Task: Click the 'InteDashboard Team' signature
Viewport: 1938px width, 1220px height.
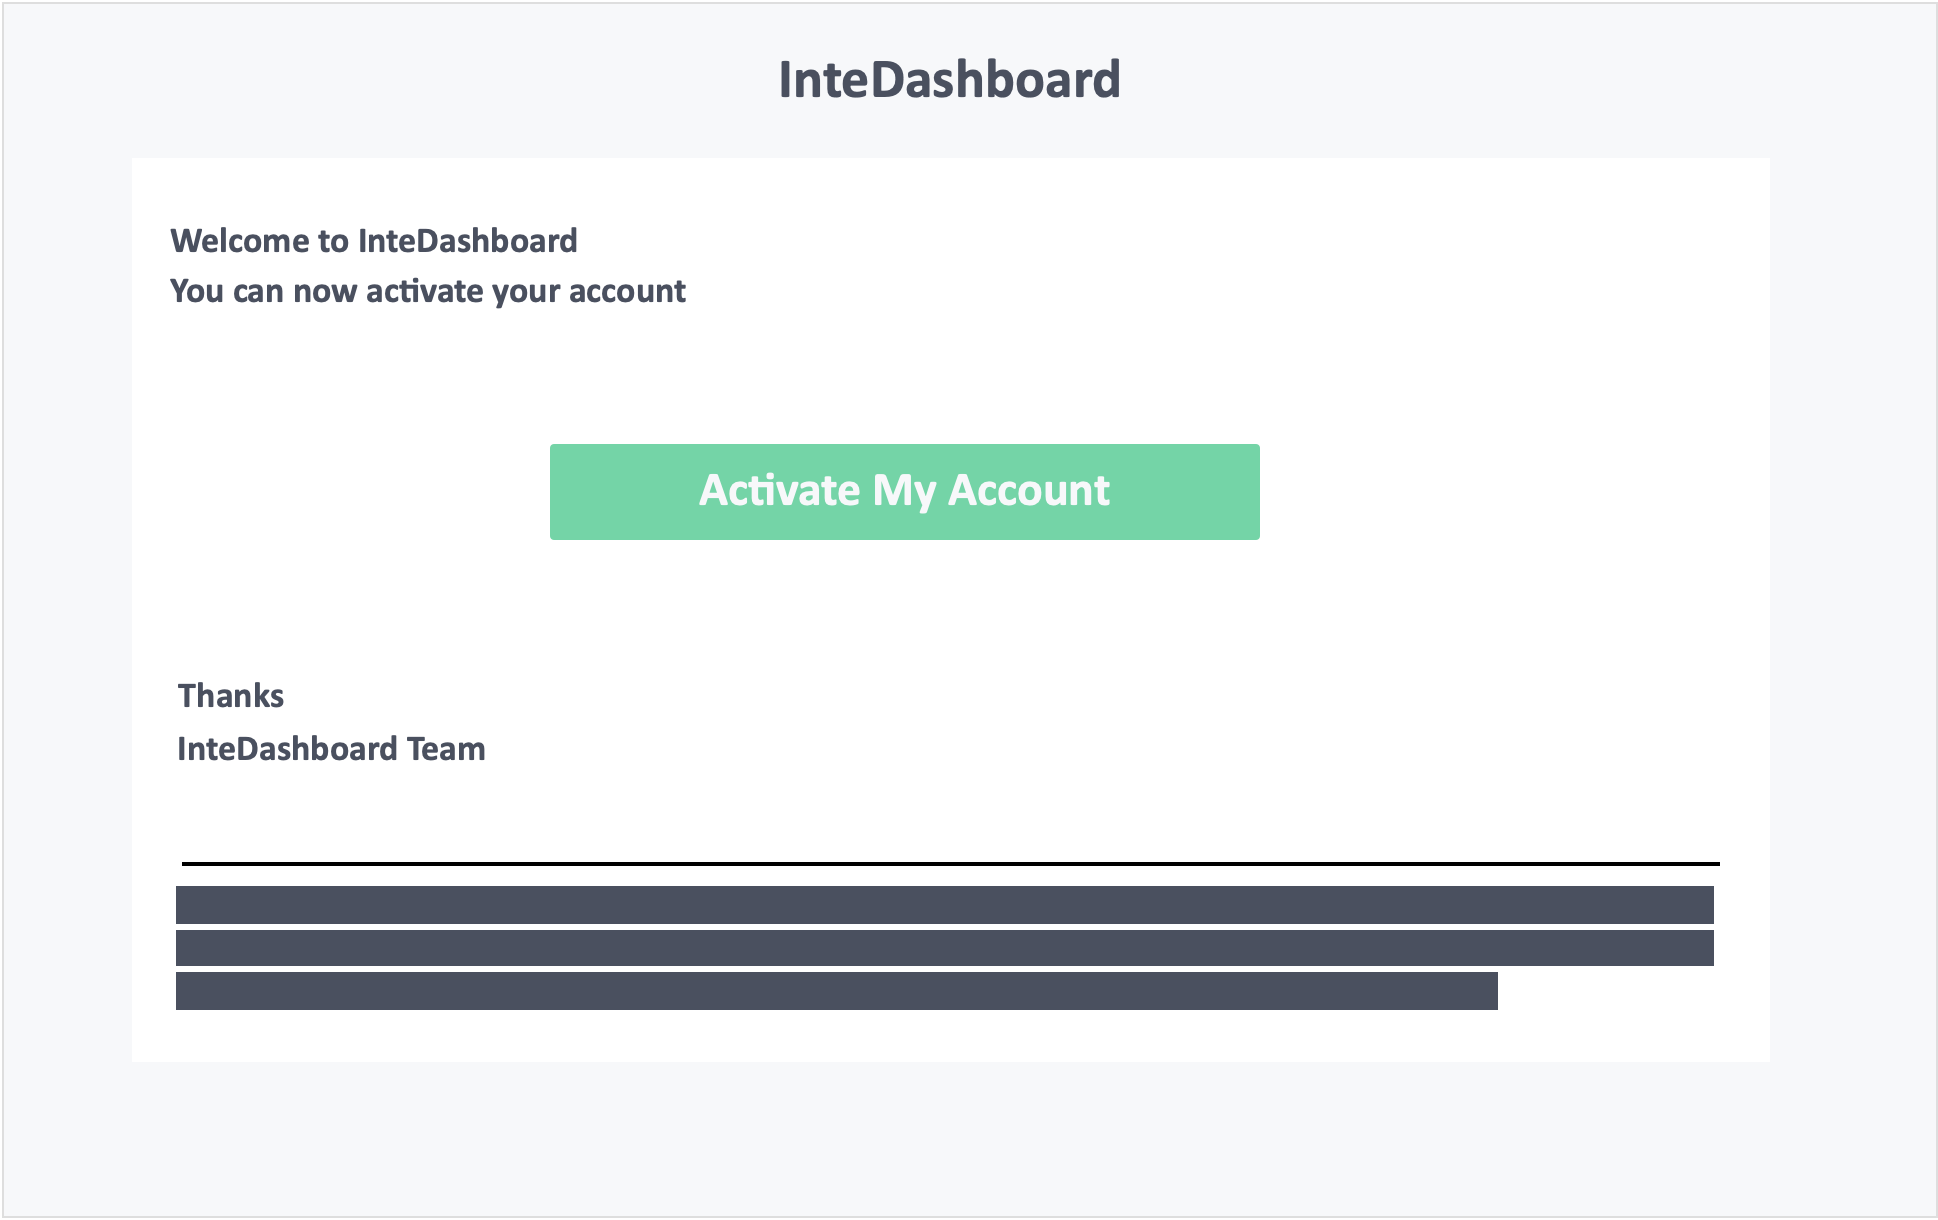Action: tap(331, 749)
